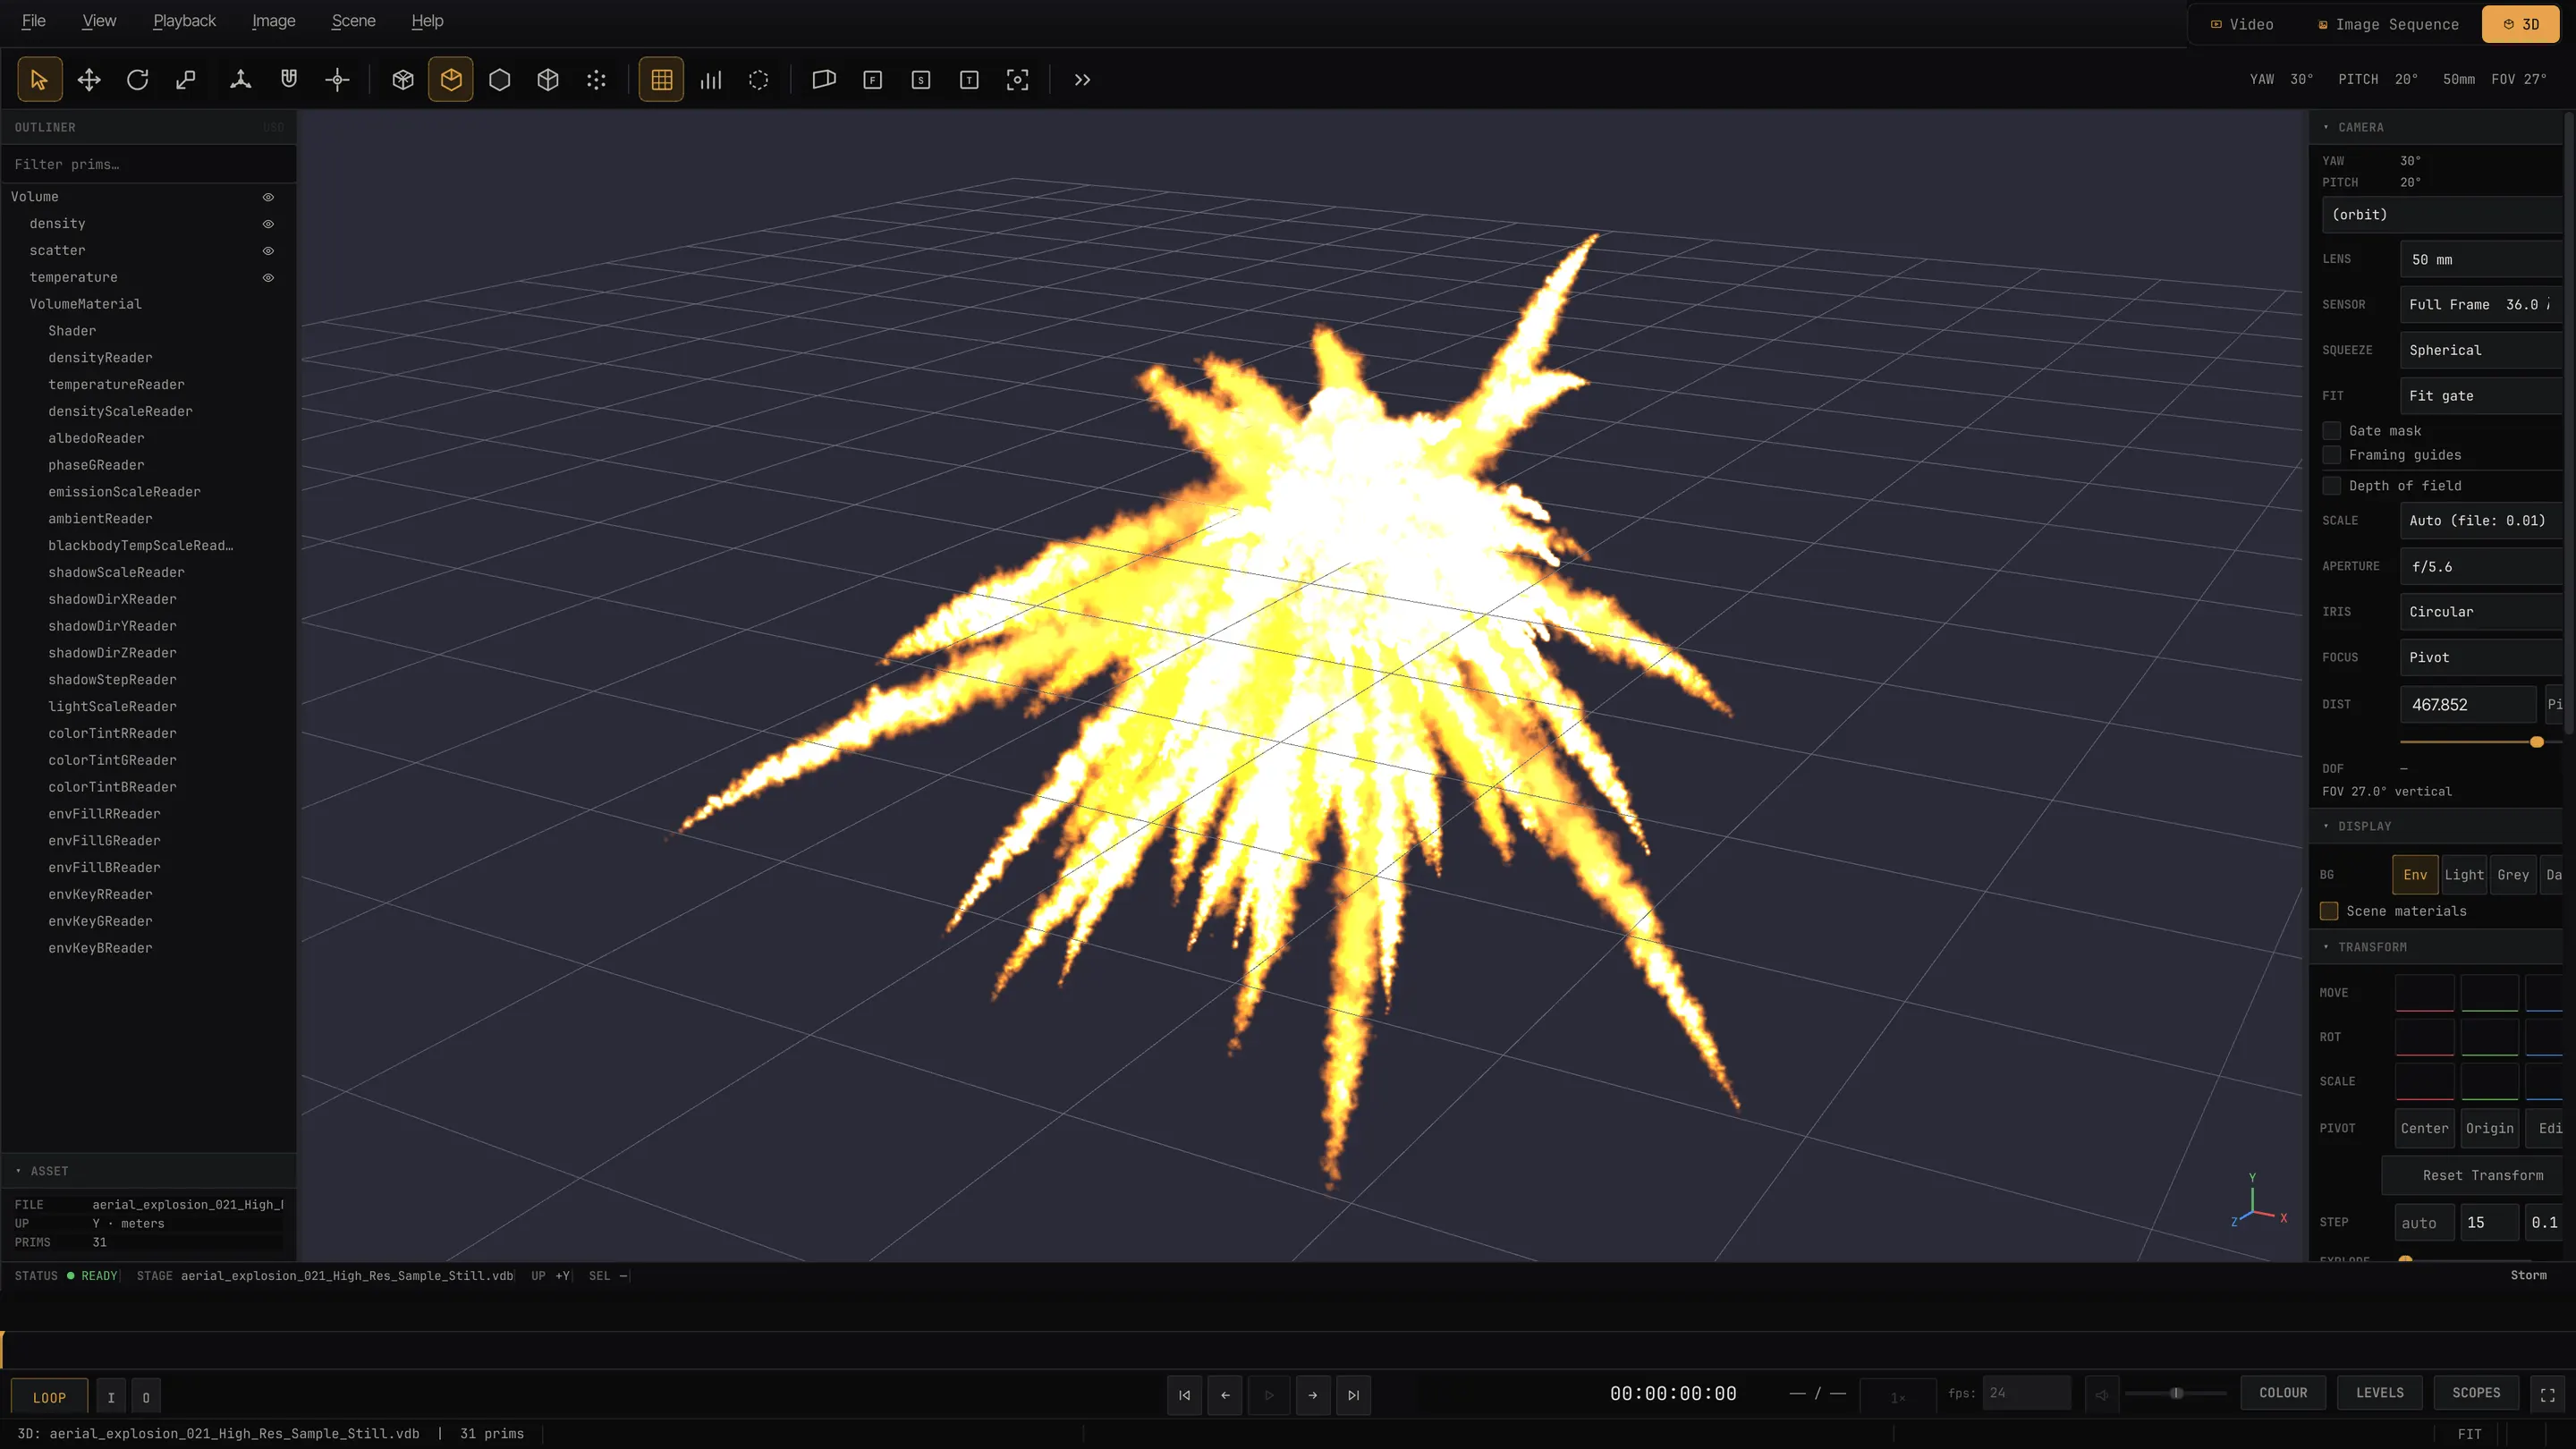Open the SCOPES panel button
2576x1449 pixels.
tap(2476, 1393)
